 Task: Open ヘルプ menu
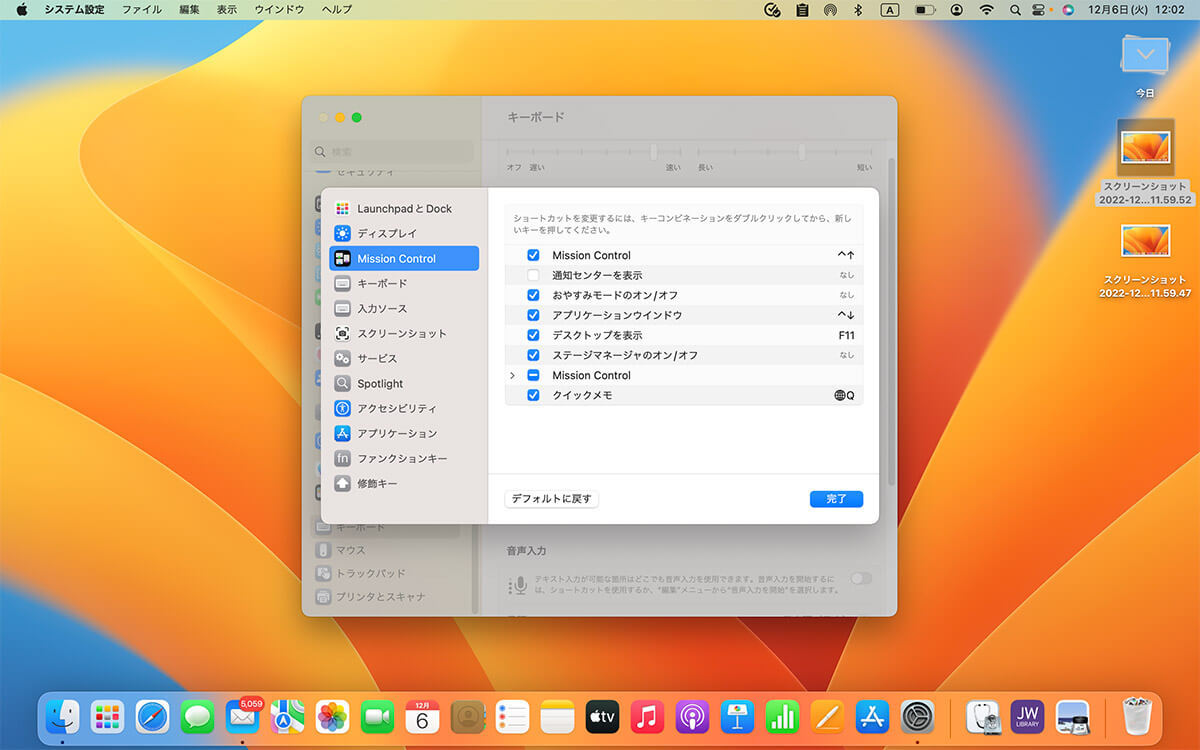pos(337,9)
